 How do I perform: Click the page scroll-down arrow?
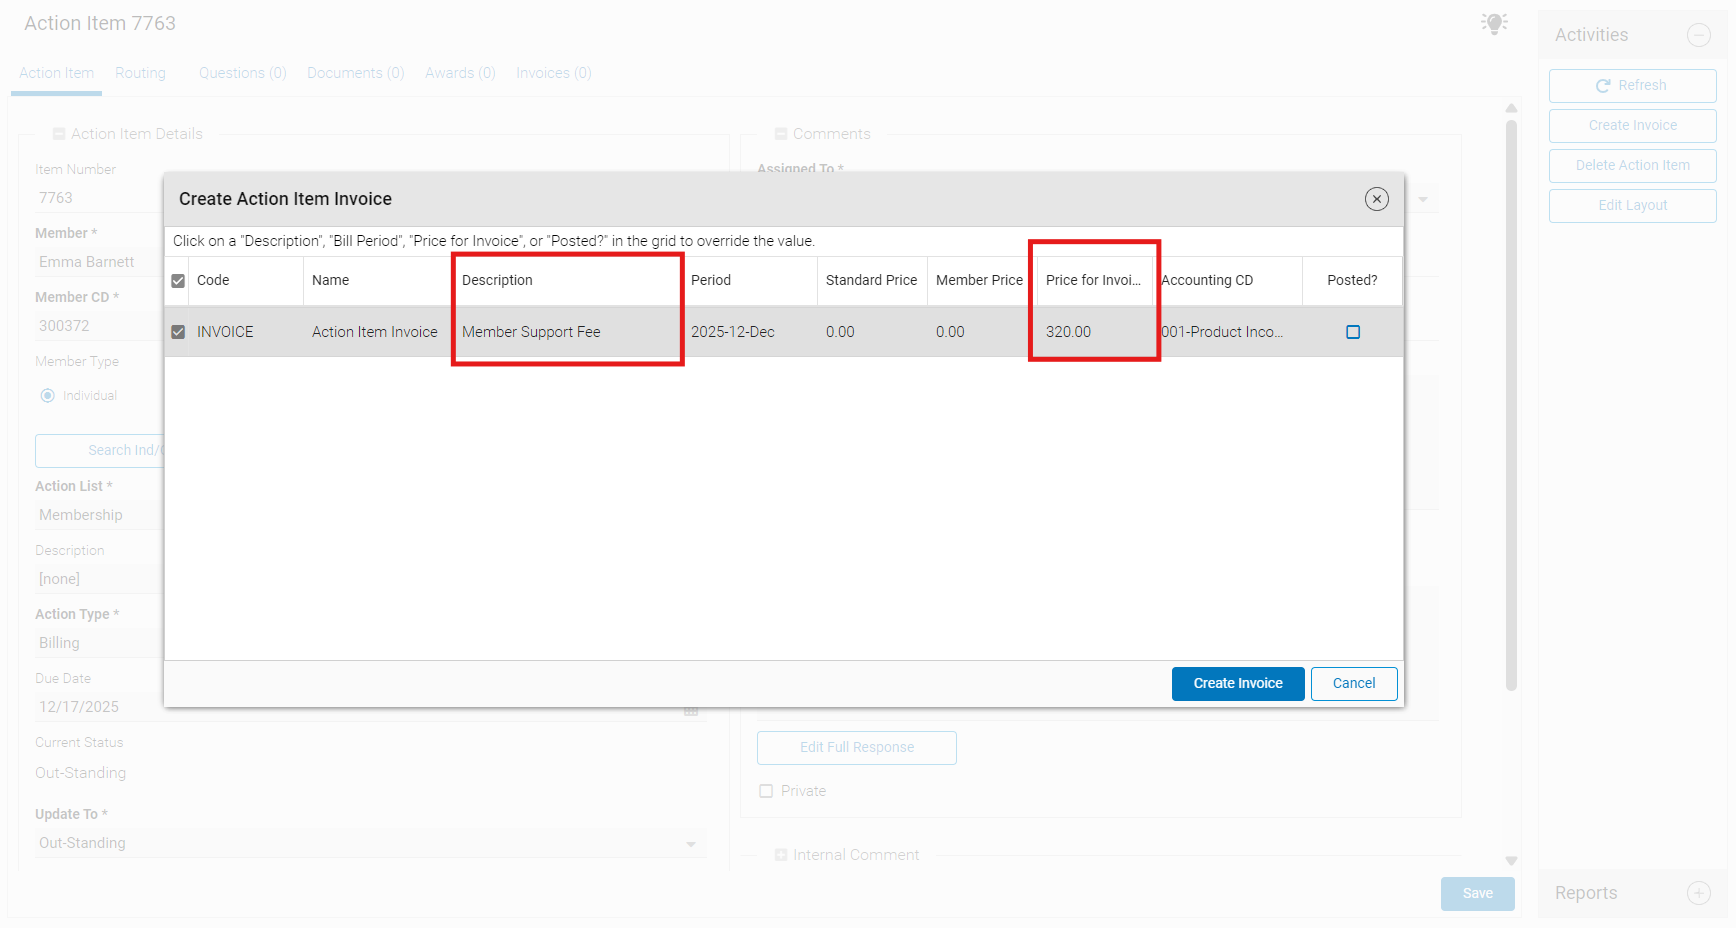[1511, 861]
